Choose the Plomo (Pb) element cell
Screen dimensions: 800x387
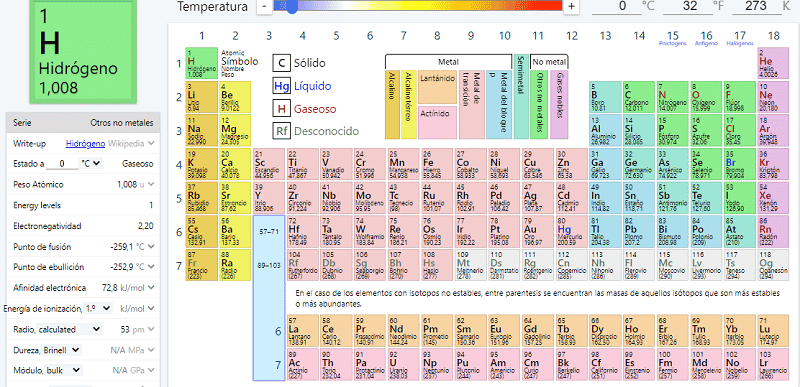[639, 231]
